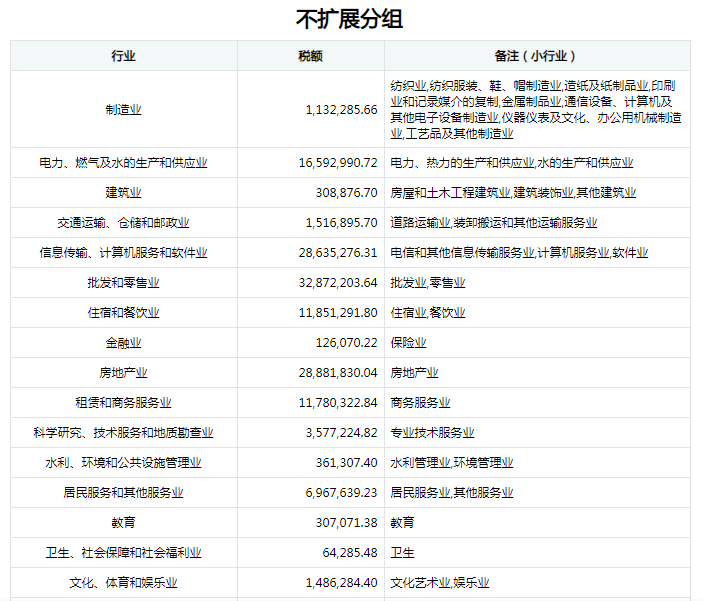Click the 住宿和餐饮业 industry link
Viewport: 703px width, 601px height.
[x=123, y=313]
